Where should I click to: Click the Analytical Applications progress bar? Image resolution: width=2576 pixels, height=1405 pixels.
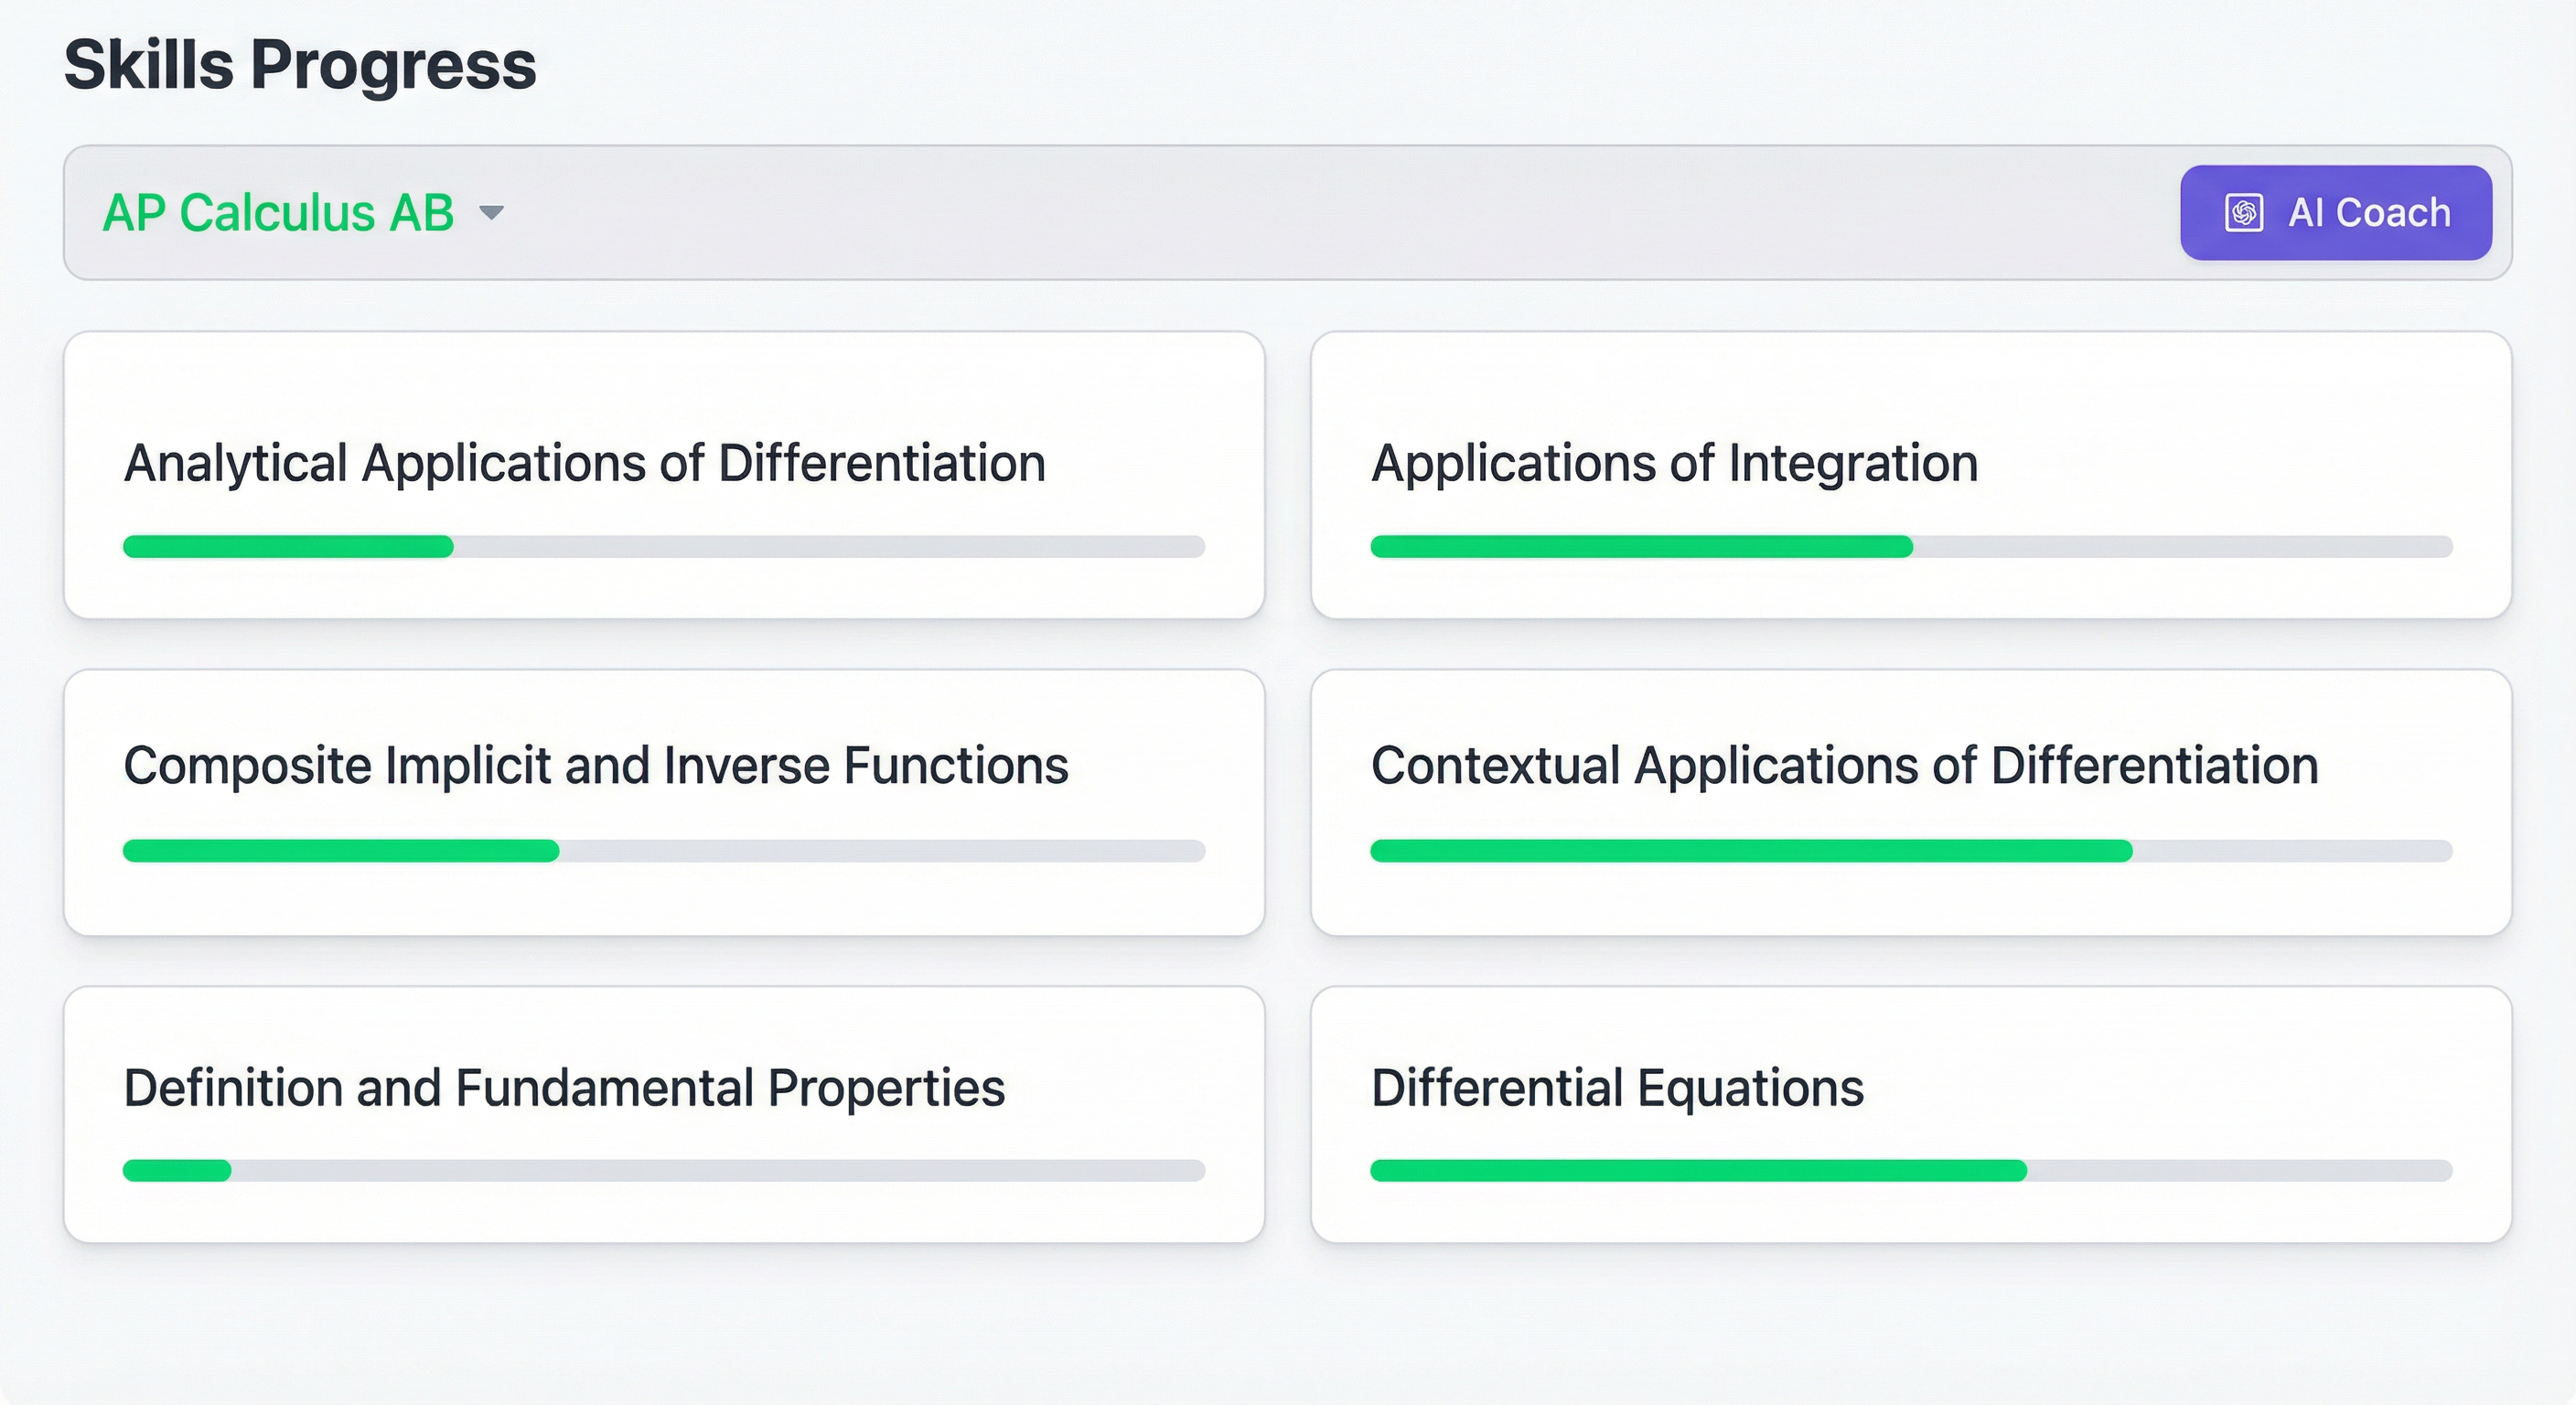(x=664, y=546)
